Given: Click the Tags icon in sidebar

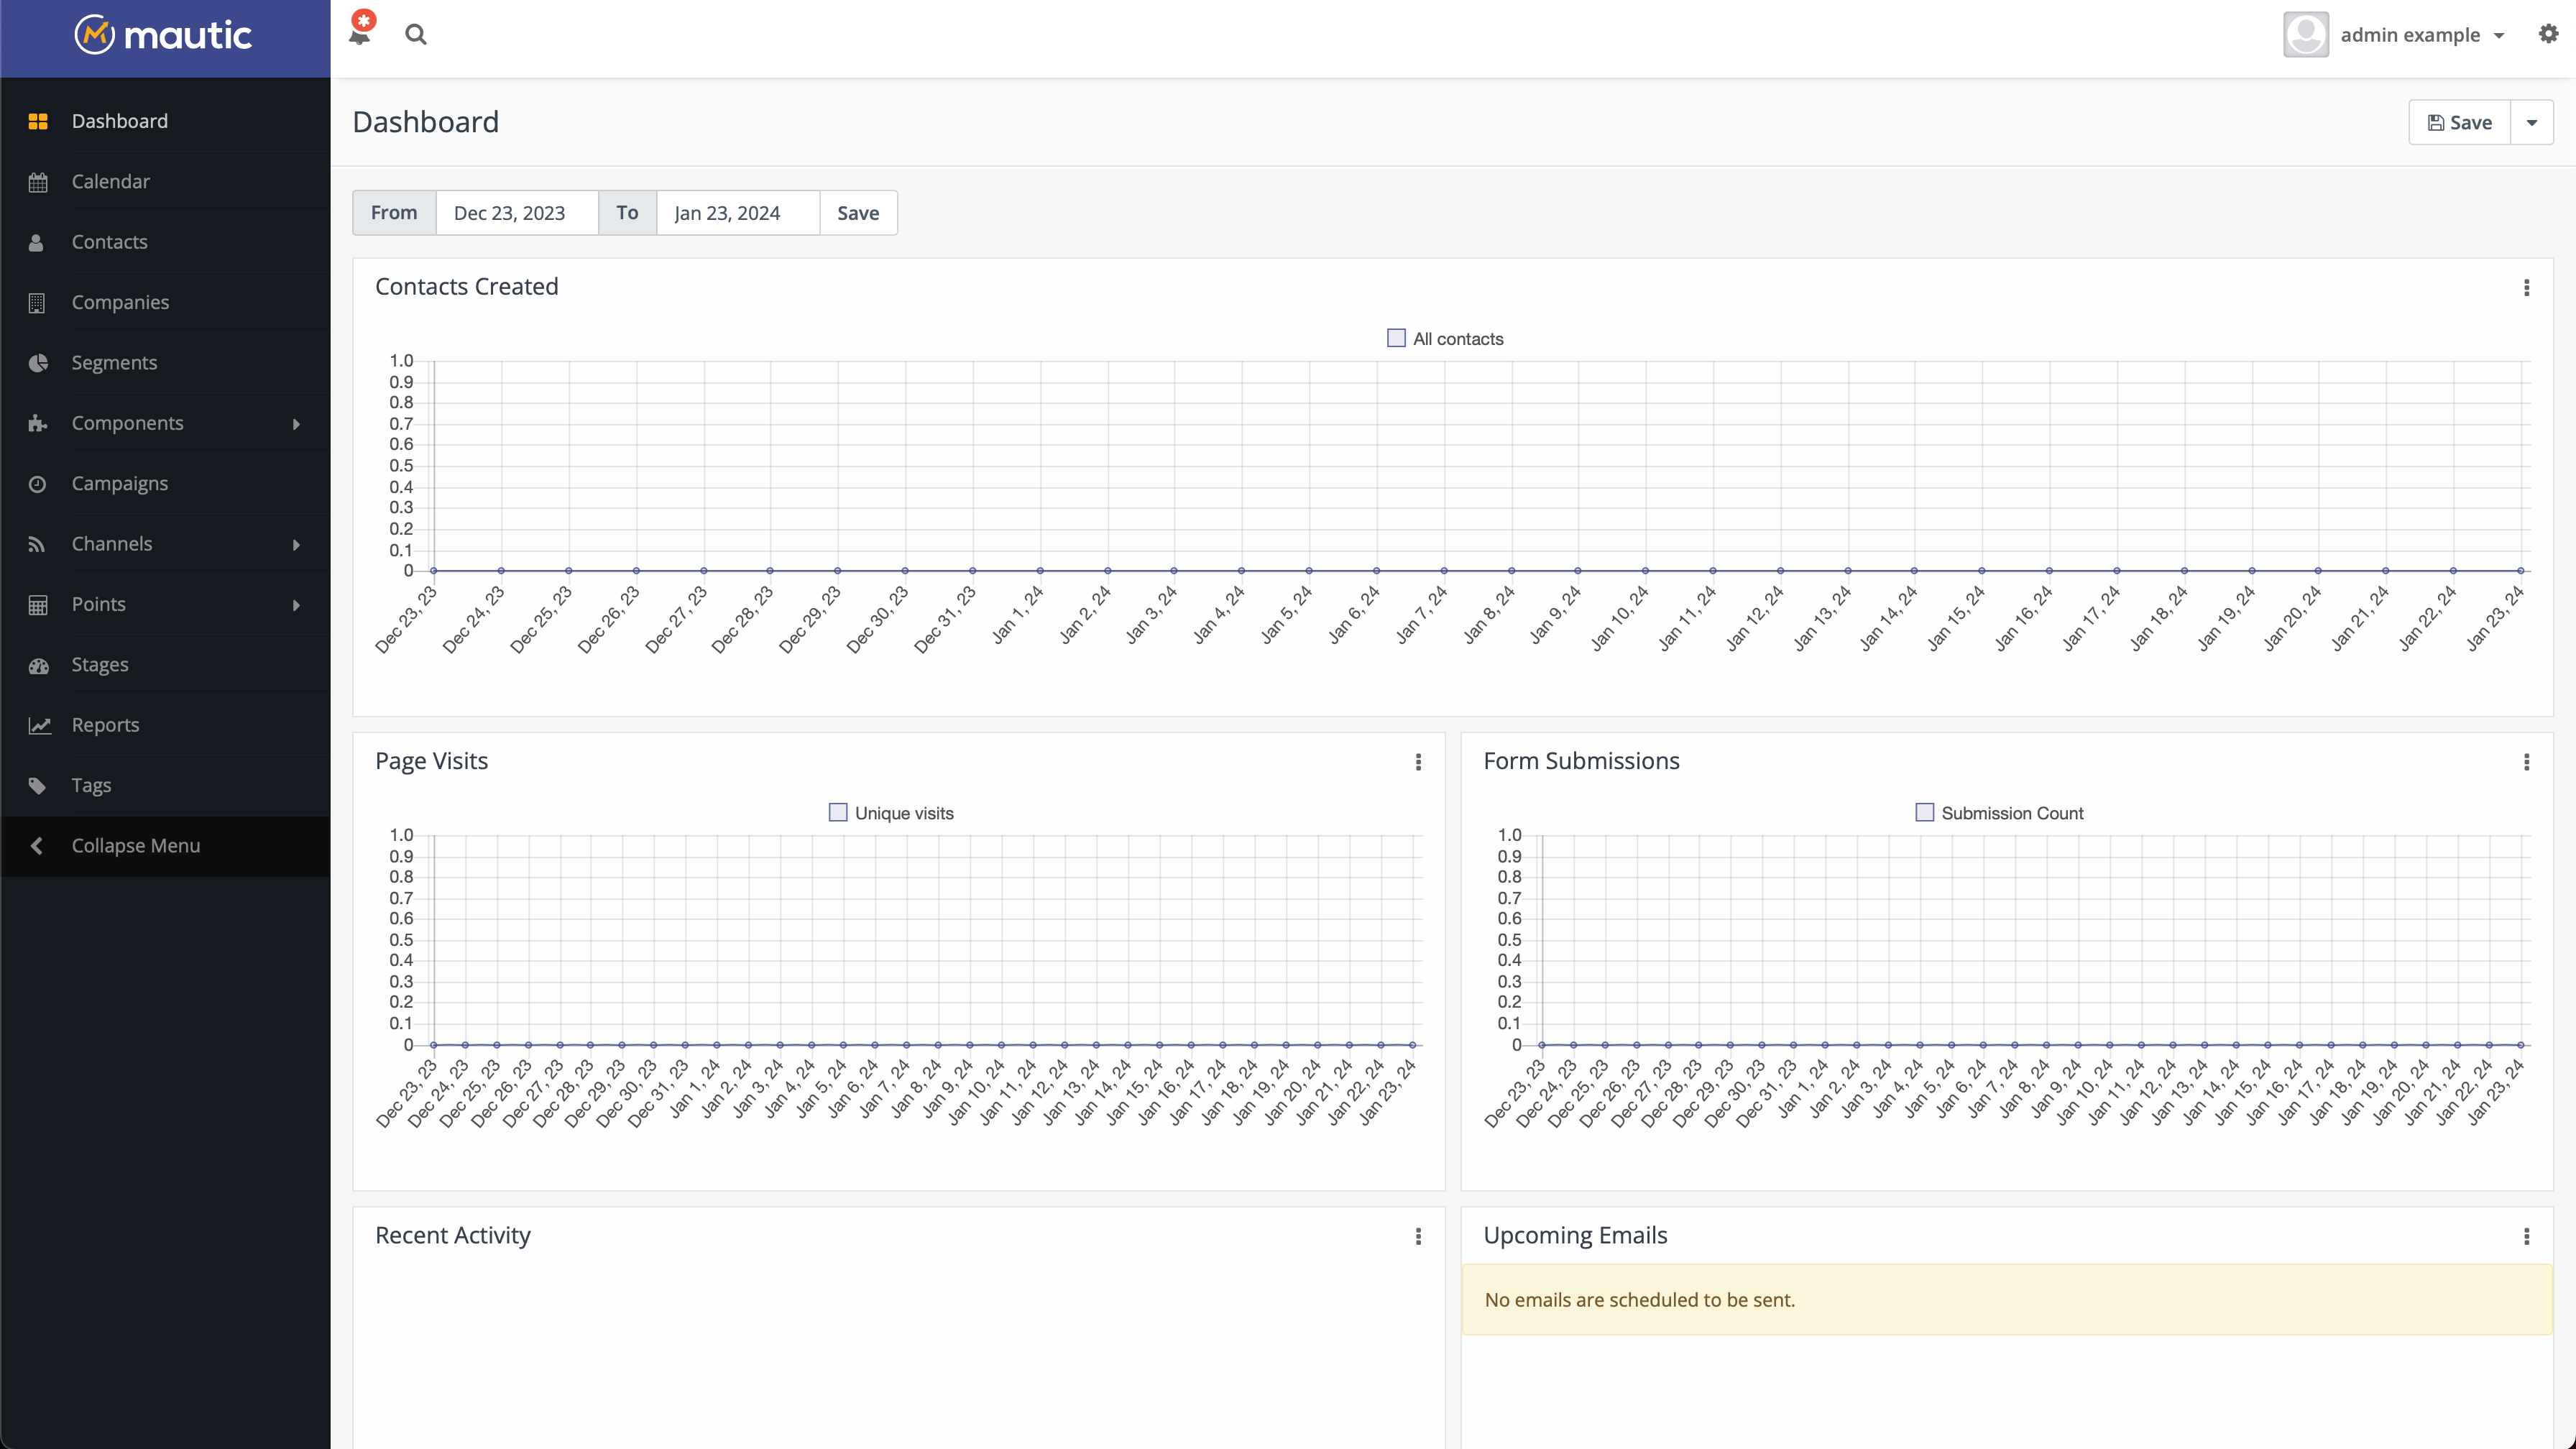Looking at the screenshot, I should click(37, 783).
